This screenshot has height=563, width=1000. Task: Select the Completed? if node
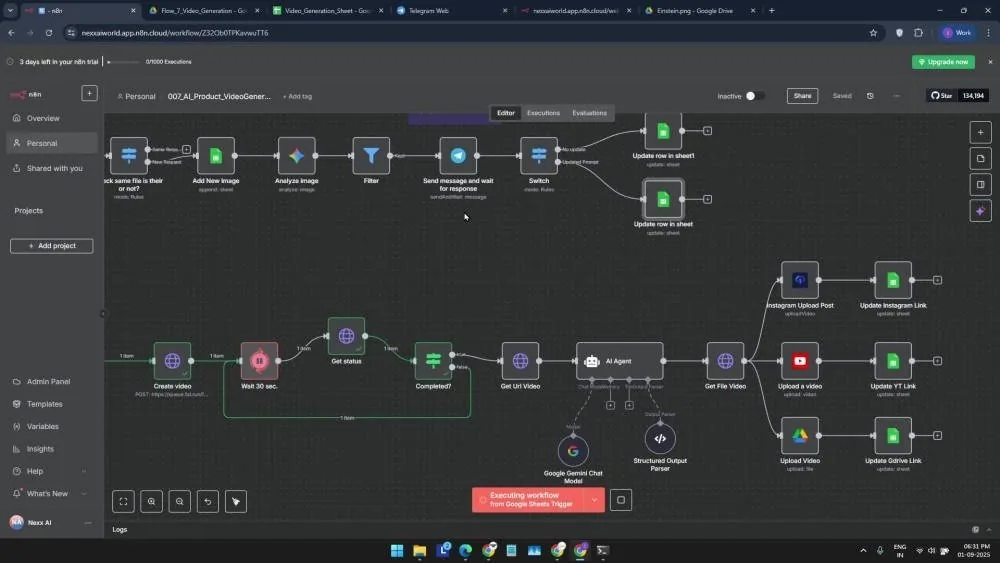pos(433,361)
